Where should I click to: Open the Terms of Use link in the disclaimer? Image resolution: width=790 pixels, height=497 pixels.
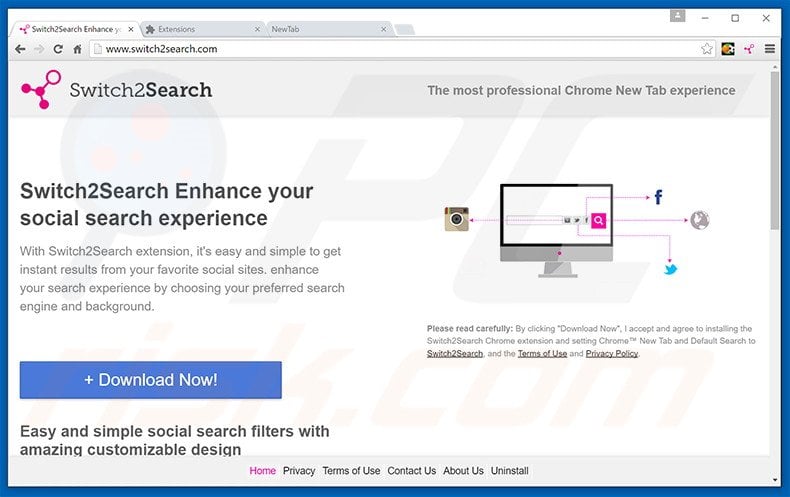[x=542, y=353]
